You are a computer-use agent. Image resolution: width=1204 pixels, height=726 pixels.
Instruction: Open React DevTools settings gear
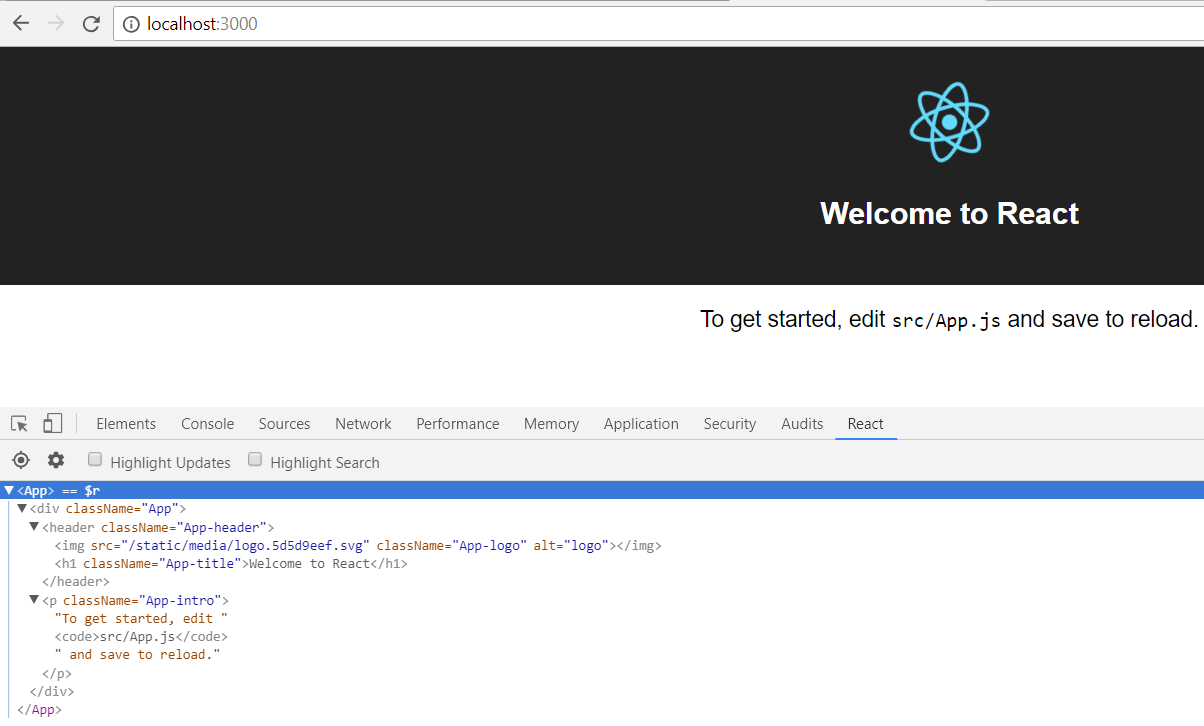56,460
